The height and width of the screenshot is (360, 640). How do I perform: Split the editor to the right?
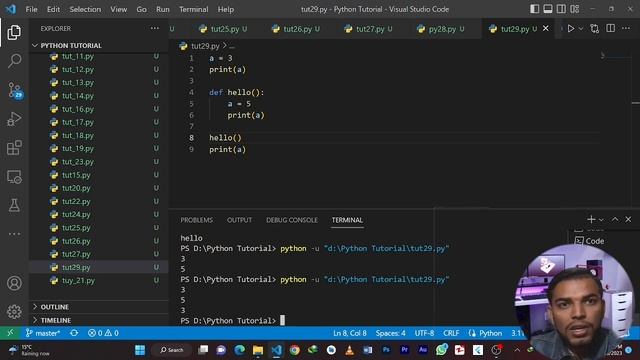click(x=611, y=28)
